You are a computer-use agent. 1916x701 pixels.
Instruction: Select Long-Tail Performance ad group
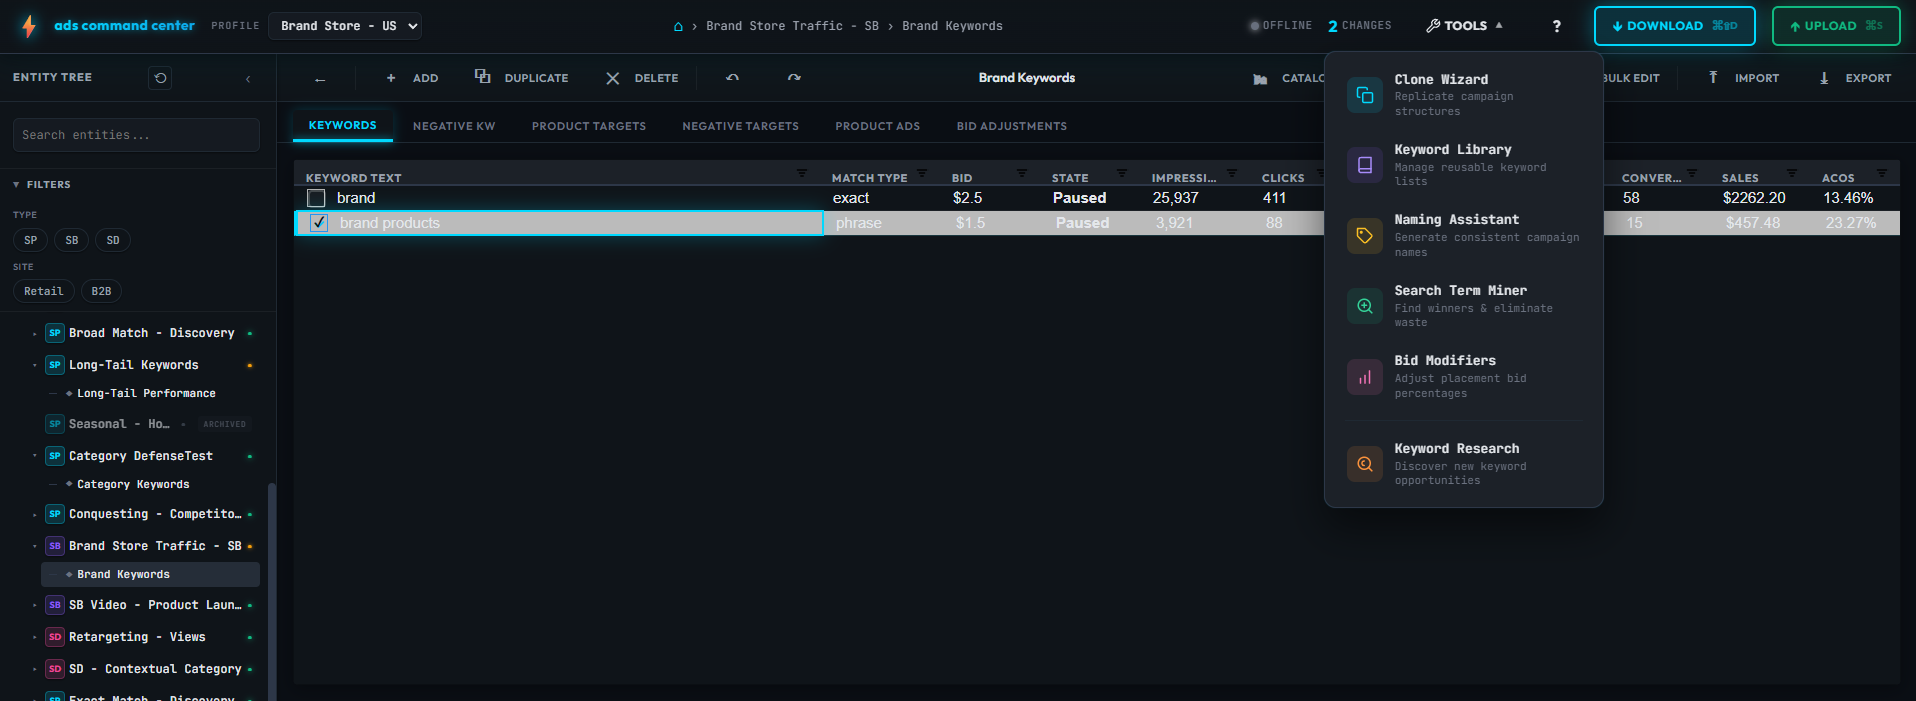click(146, 394)
